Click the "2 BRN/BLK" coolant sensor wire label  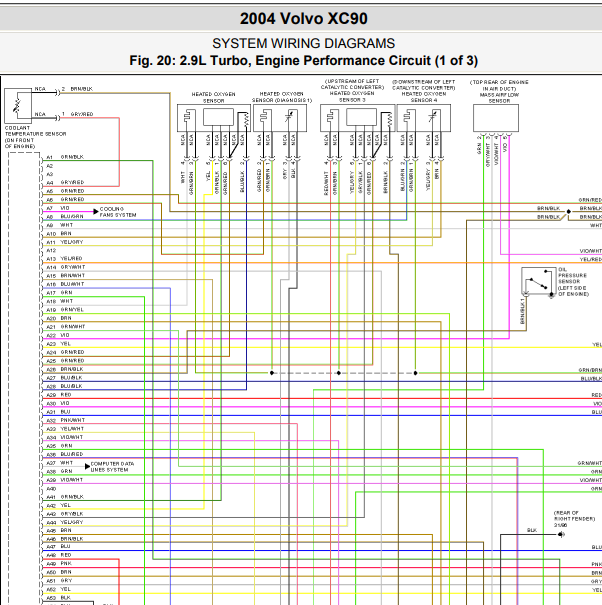[x=77, y=89]
